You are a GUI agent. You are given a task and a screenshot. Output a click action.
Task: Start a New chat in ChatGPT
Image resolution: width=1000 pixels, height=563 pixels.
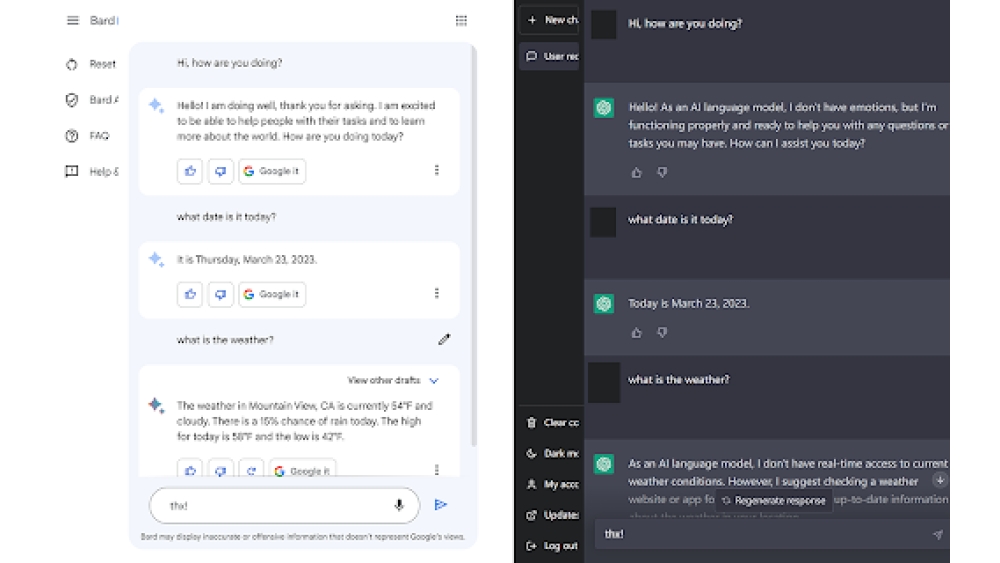(x=551, y=20)
